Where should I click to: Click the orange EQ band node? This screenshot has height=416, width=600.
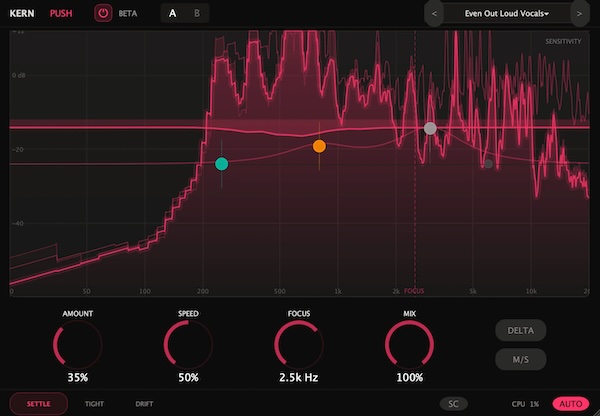(x=319, y=146)
